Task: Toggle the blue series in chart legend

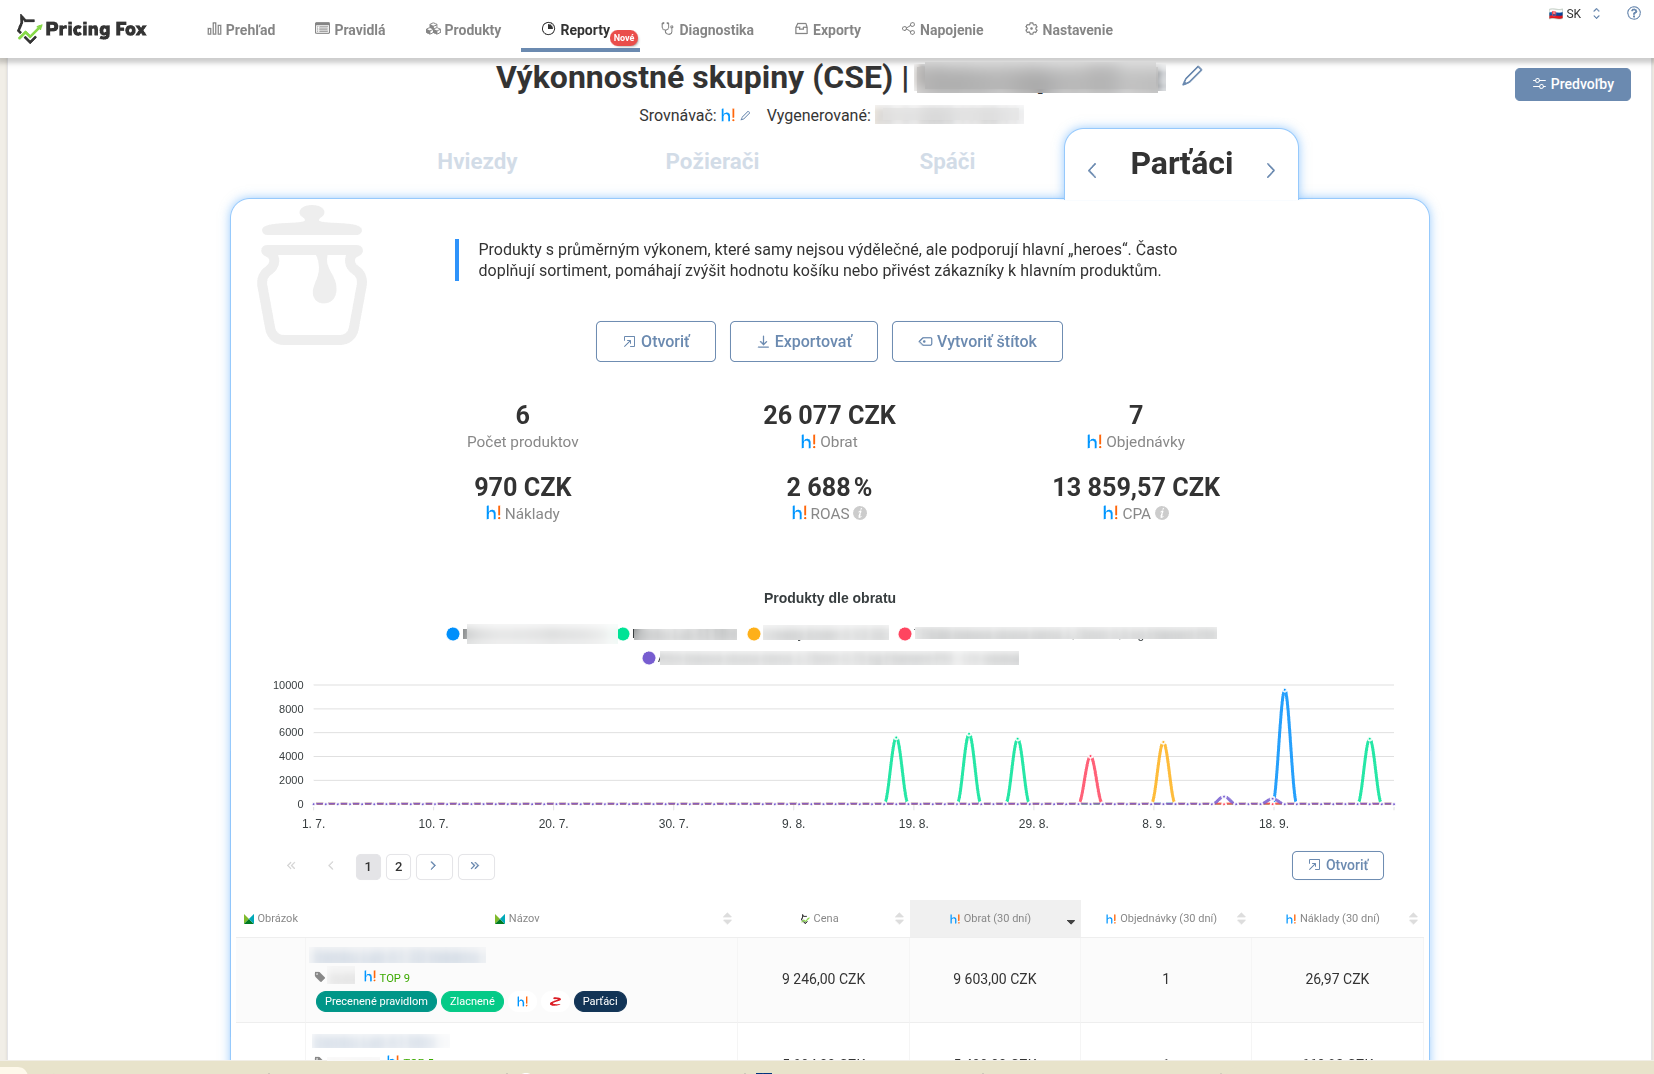Action: point(453,634)
